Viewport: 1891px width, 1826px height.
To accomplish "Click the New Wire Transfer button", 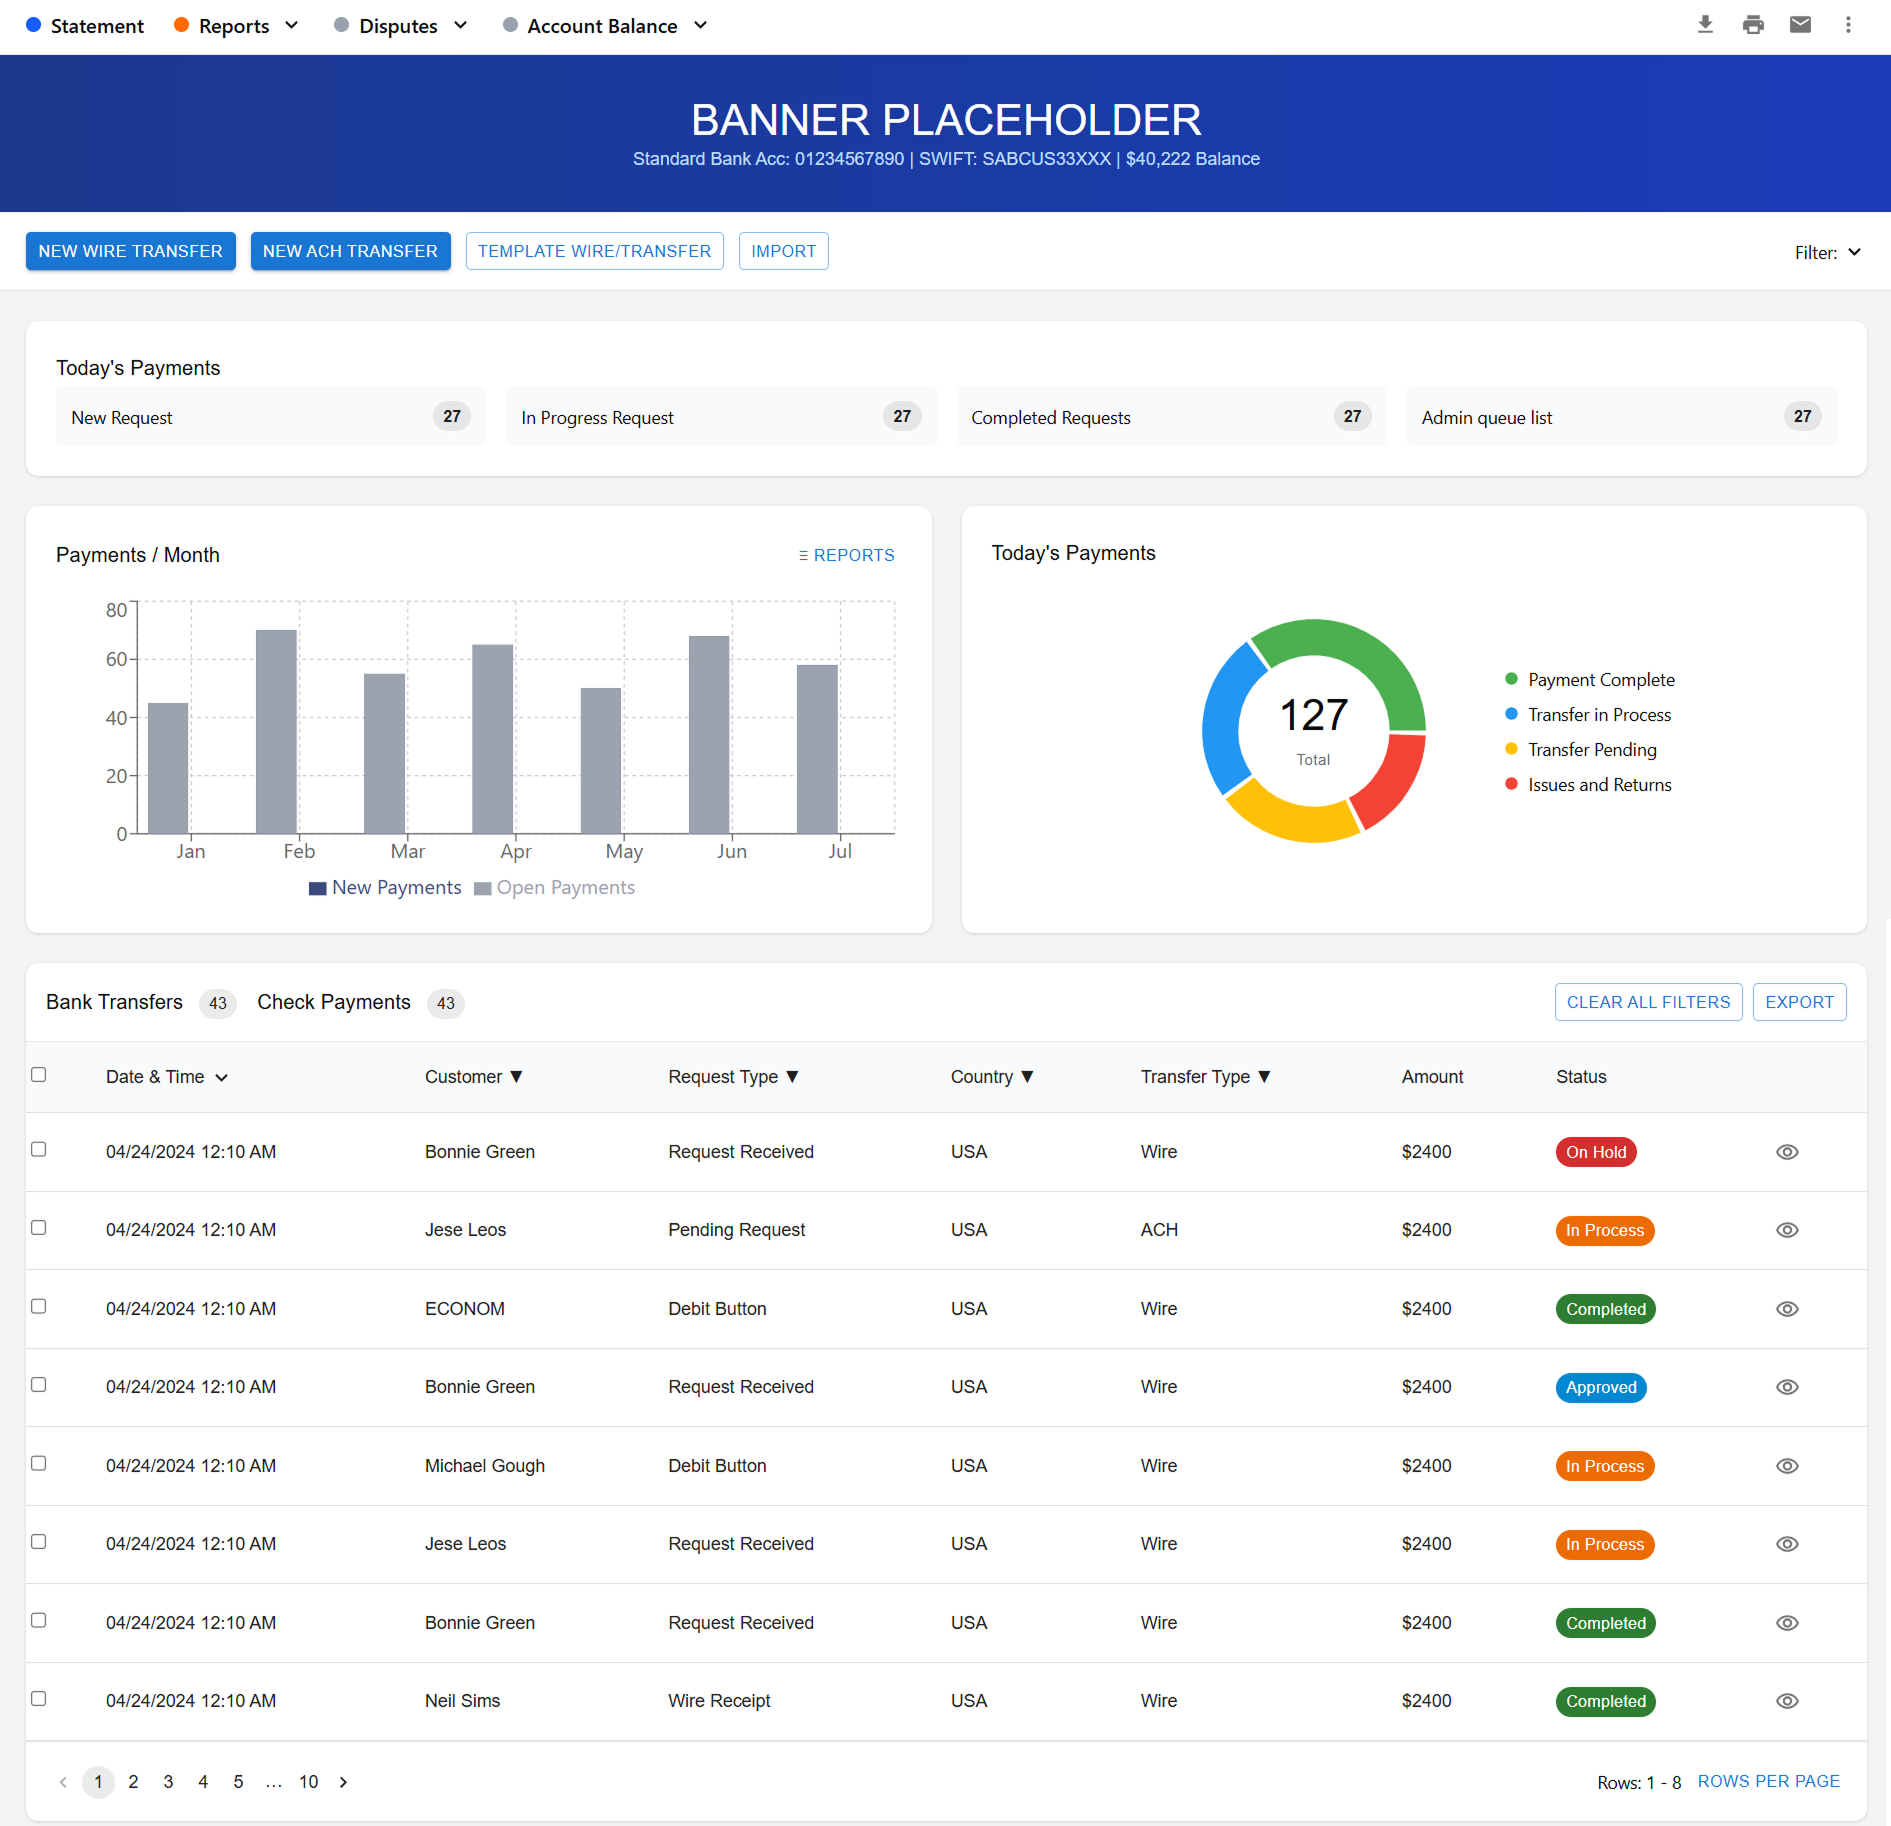I will [x=131, y=251].
